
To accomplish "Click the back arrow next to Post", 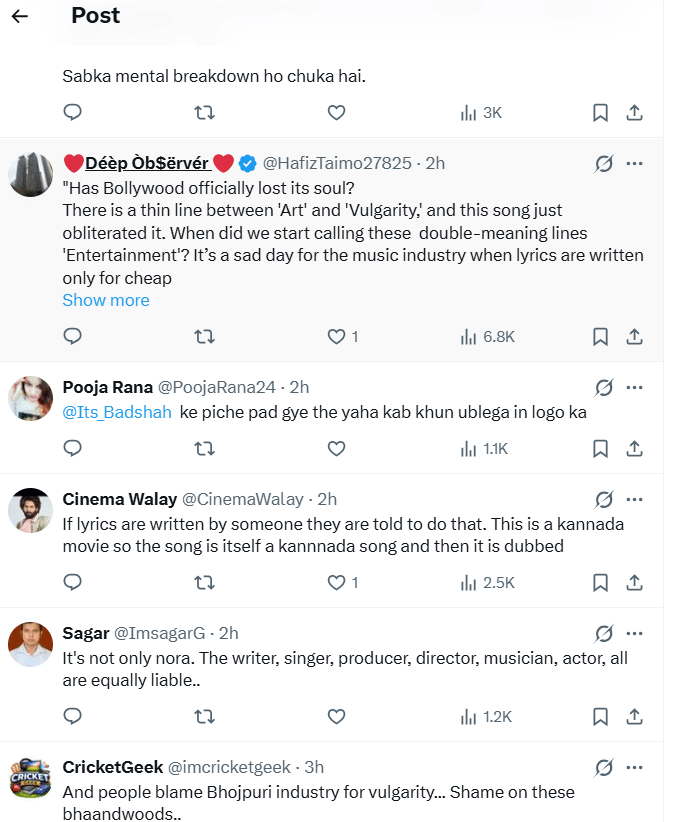I will tap(20, 17).
